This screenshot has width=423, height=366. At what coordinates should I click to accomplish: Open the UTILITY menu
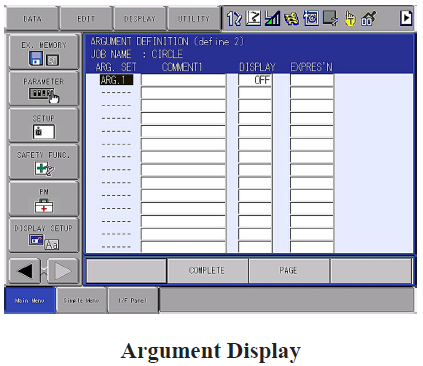pyautogui.click(x=194, y=19)
